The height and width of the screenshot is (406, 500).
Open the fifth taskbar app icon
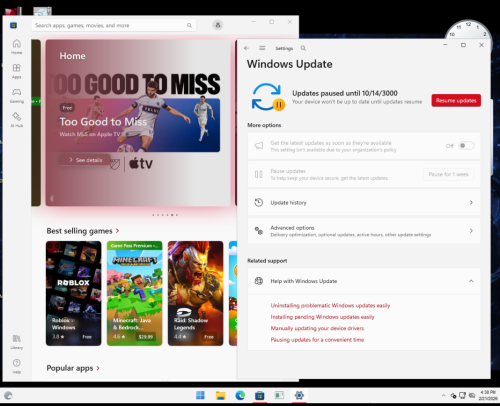point(279,395)
